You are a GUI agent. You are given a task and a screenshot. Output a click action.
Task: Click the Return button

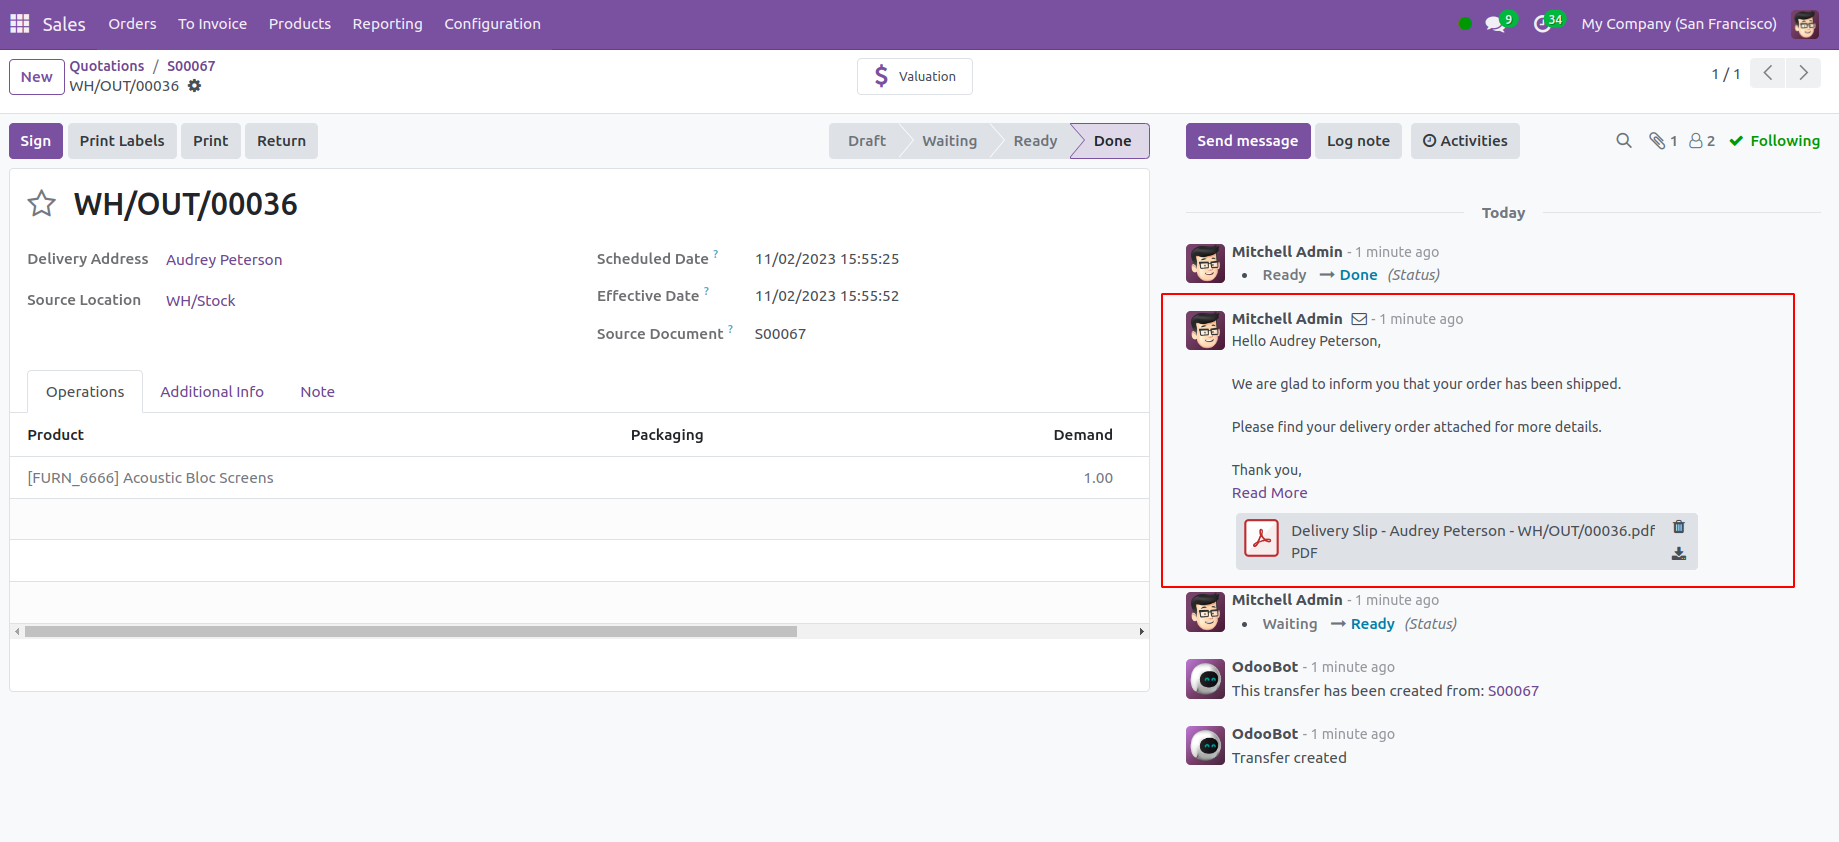[x=281, y=141]
